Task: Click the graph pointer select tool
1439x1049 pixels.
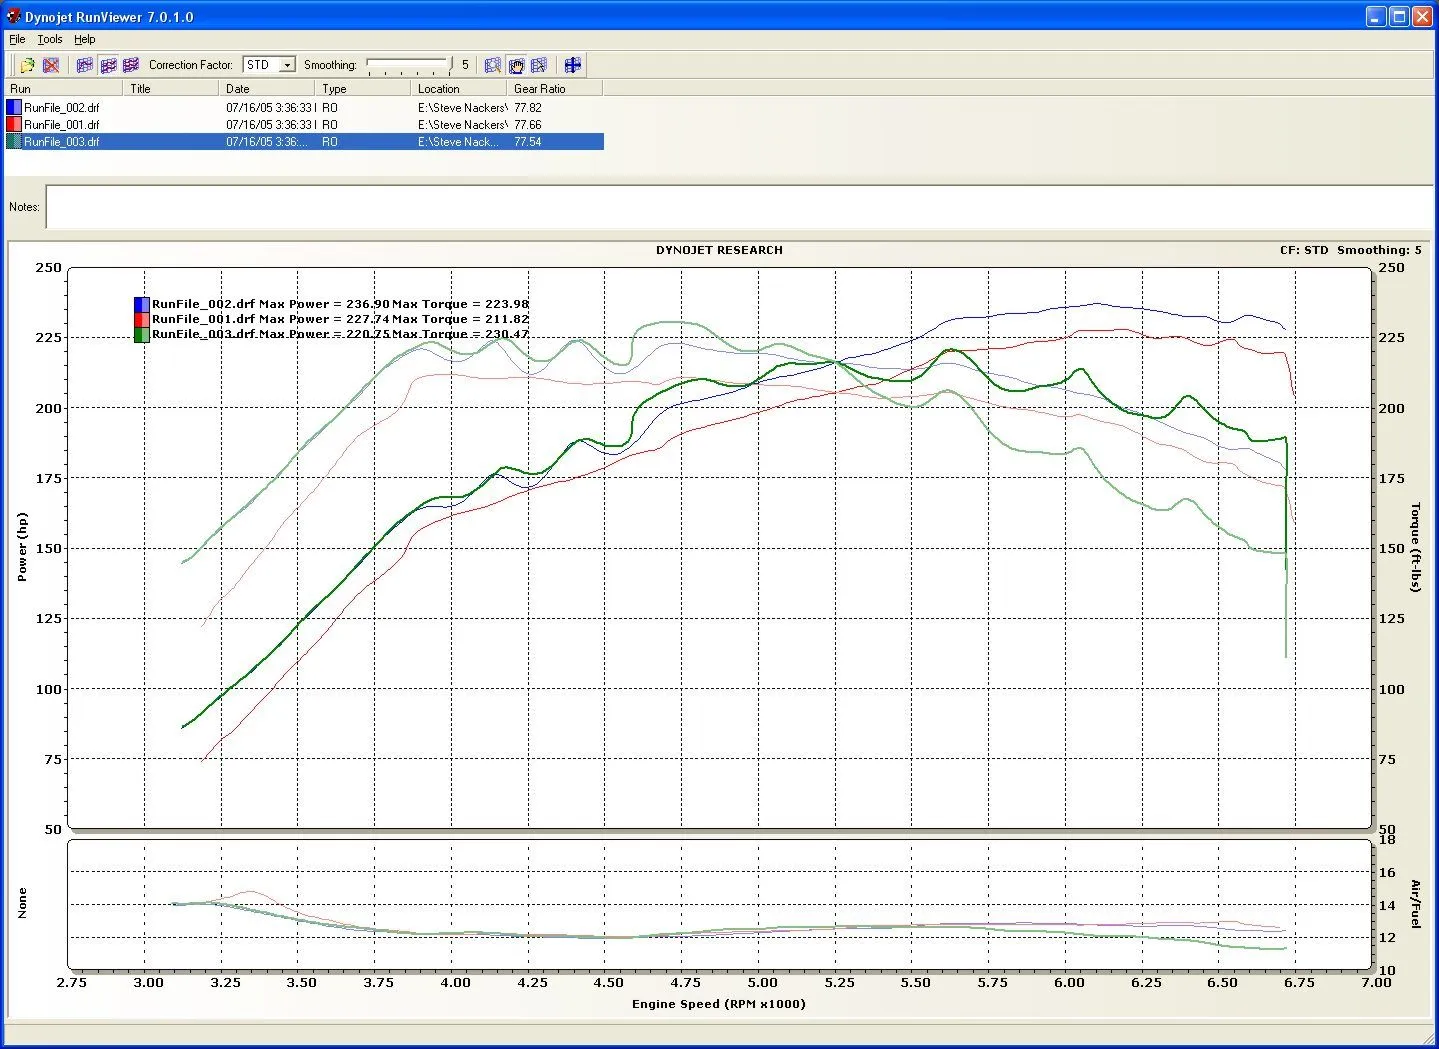Action: click(x=539, y=65)
